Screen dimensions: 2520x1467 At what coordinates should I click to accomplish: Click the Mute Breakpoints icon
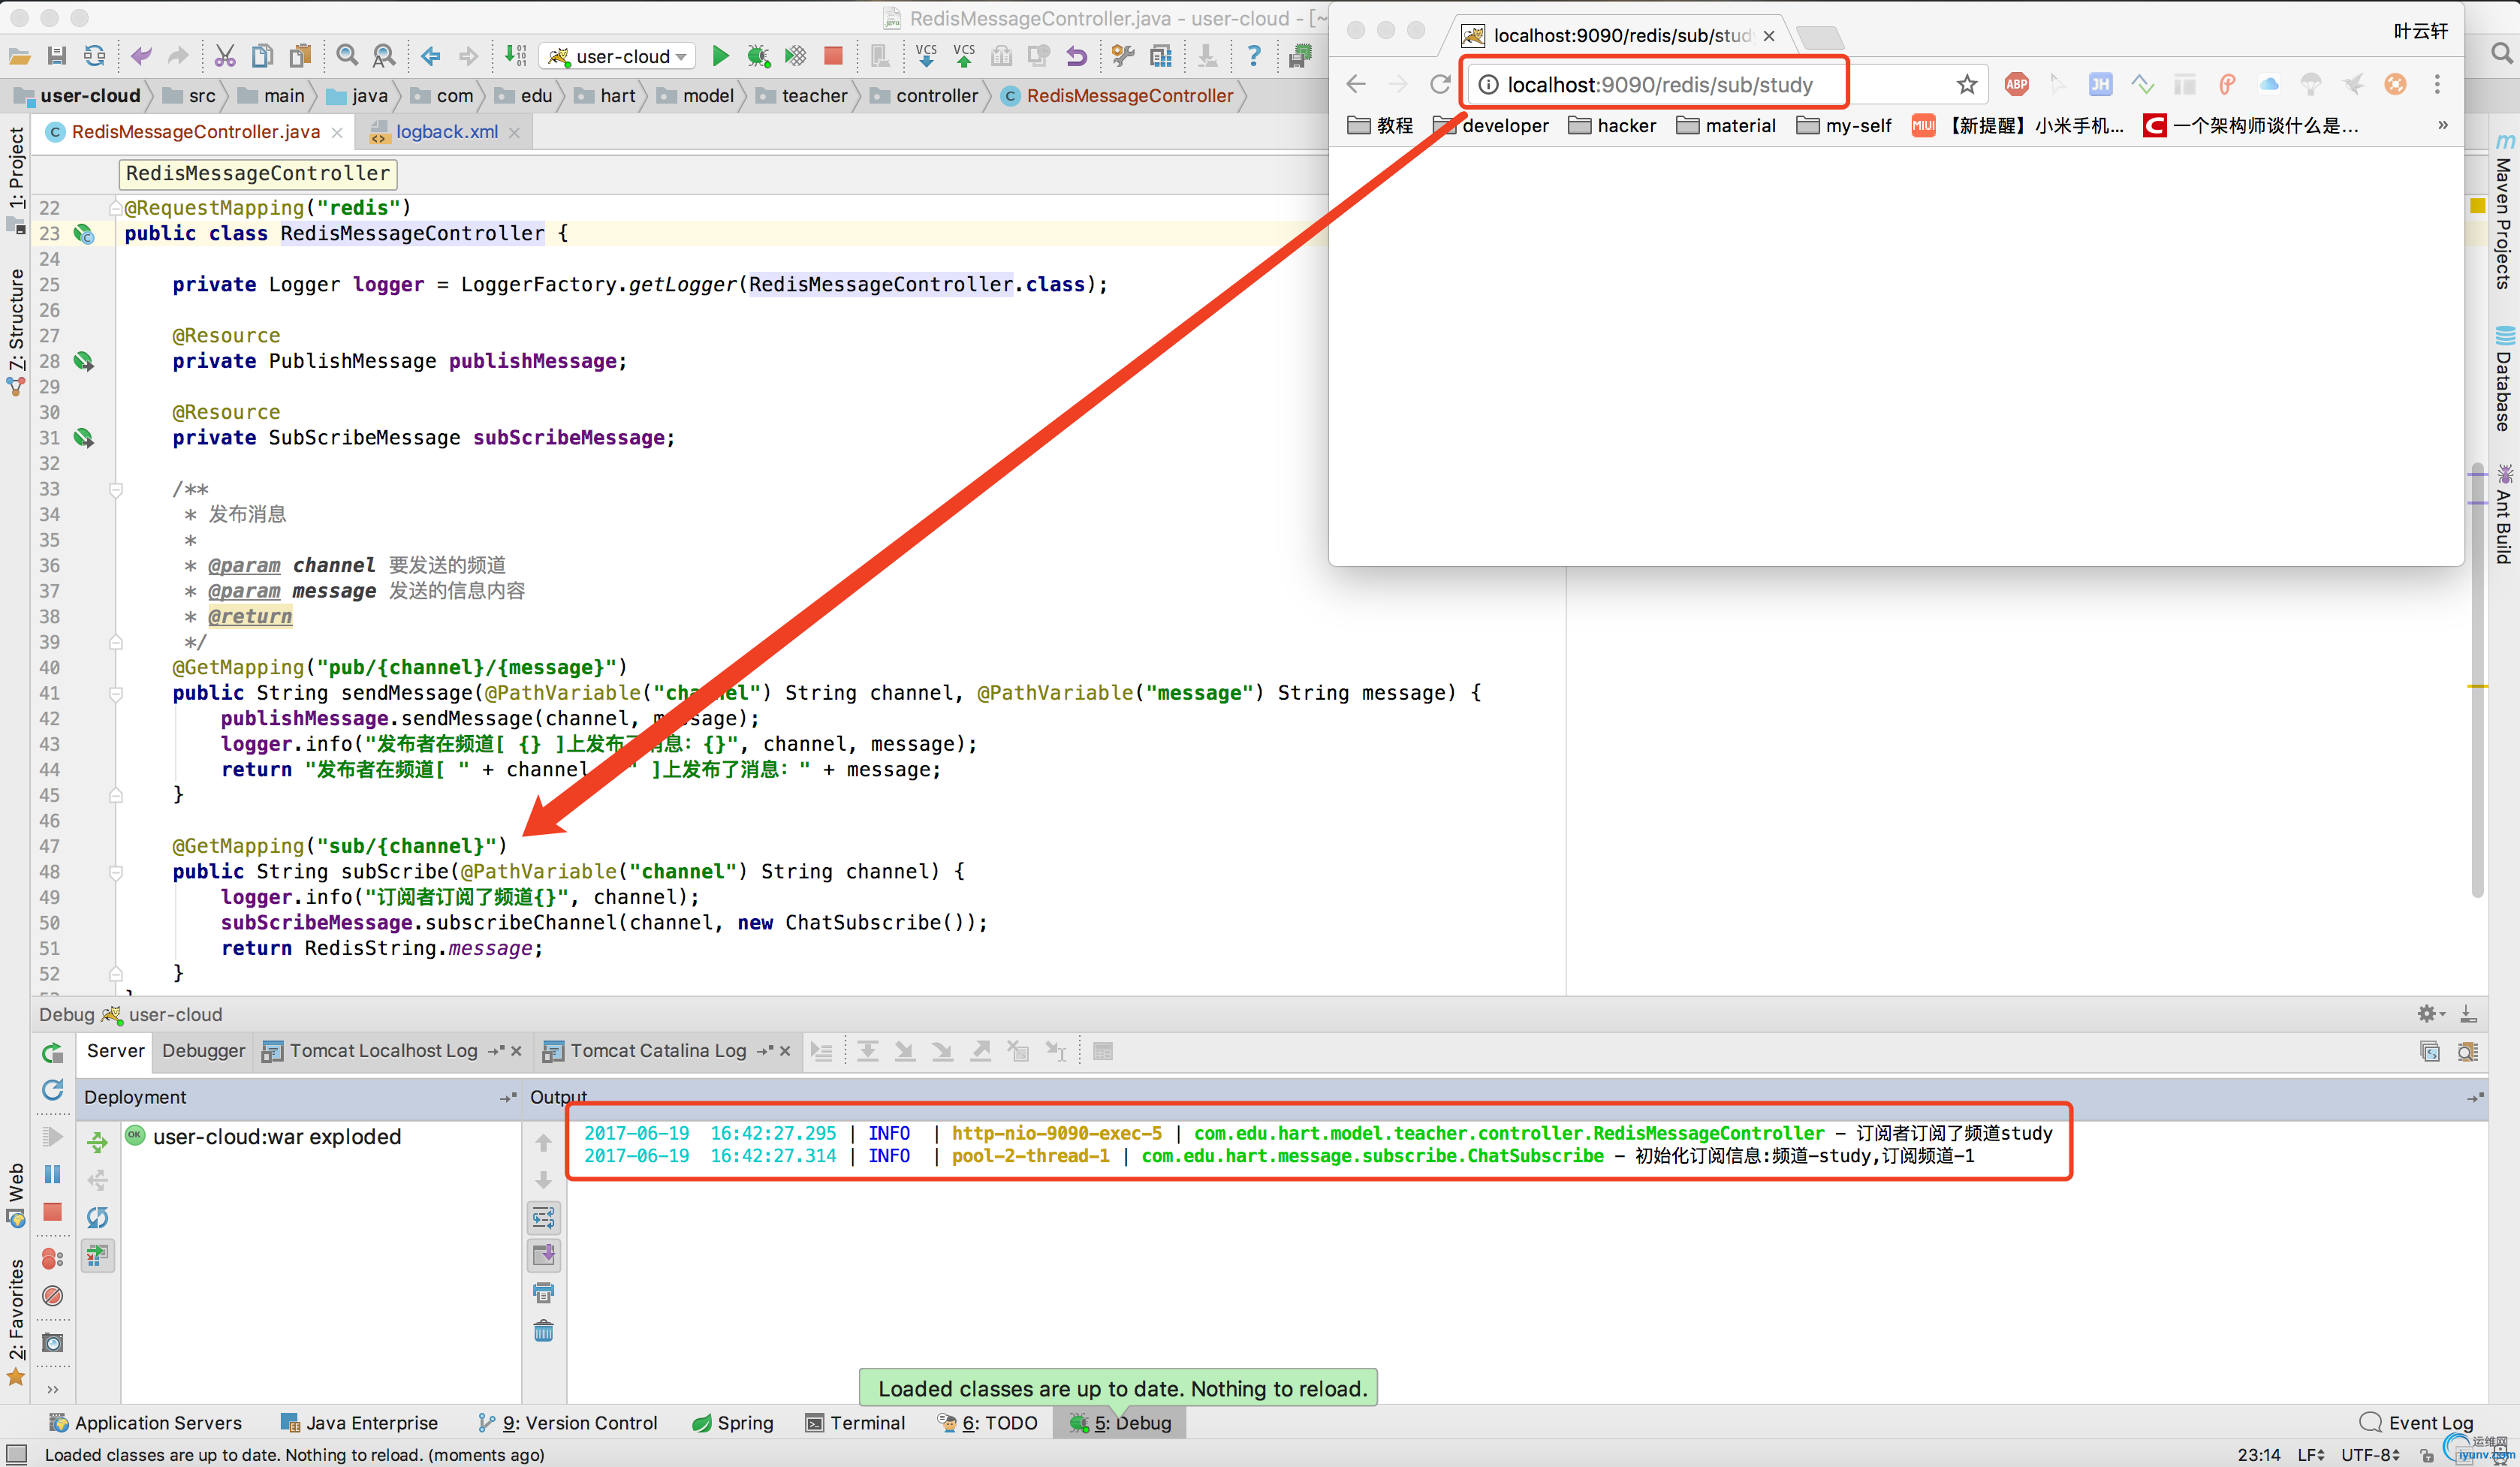(53, 1296)
